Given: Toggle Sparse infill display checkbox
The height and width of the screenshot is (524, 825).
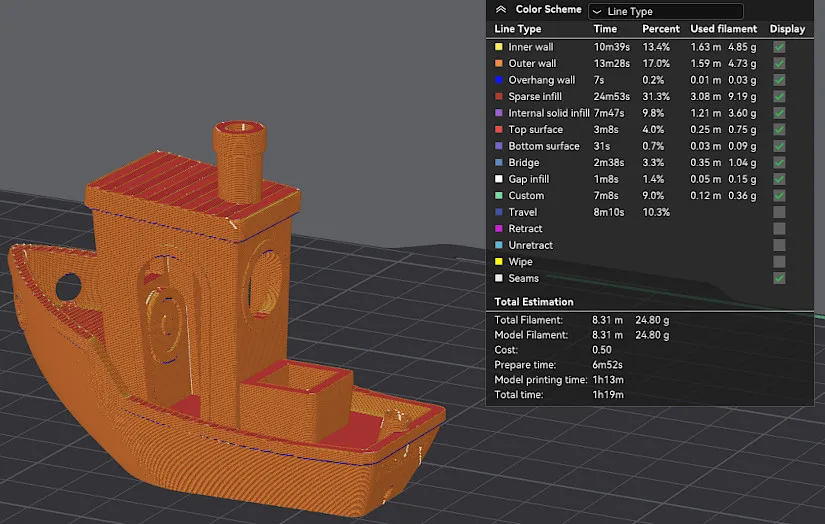Looking at the screenshot, I should tap(779, 96).
